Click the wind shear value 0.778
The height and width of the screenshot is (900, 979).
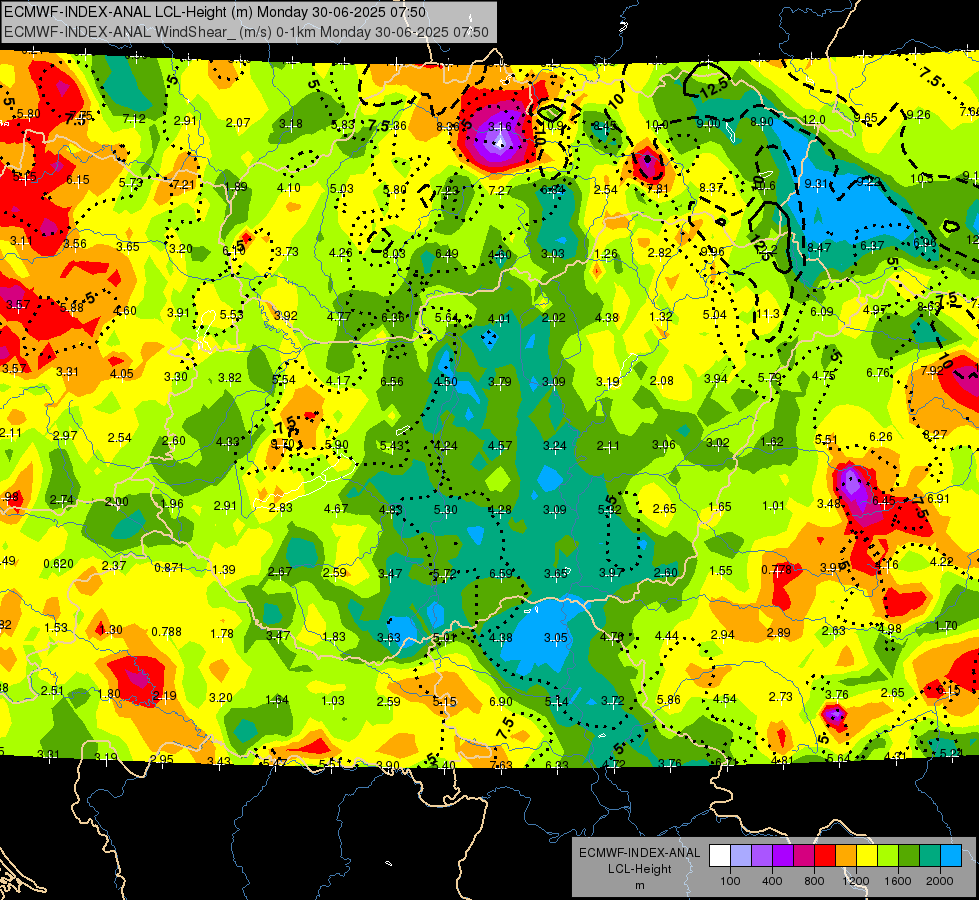click(x=776, y=570)
